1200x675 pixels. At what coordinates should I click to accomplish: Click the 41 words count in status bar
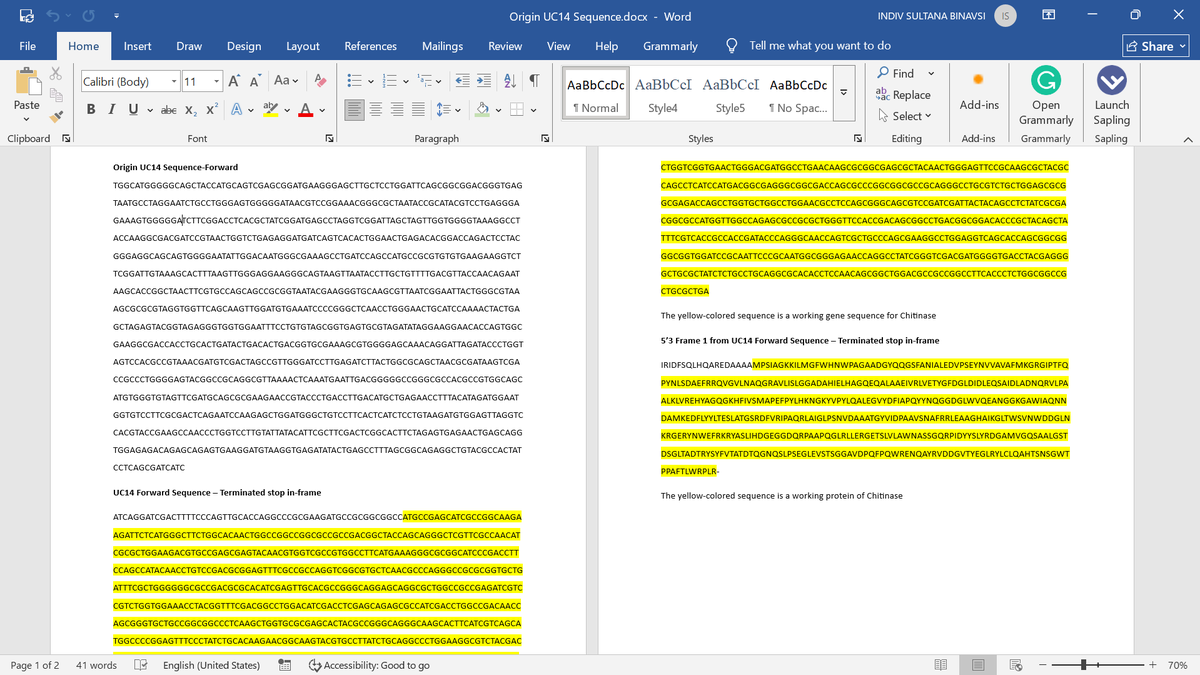tap(96, 665)
